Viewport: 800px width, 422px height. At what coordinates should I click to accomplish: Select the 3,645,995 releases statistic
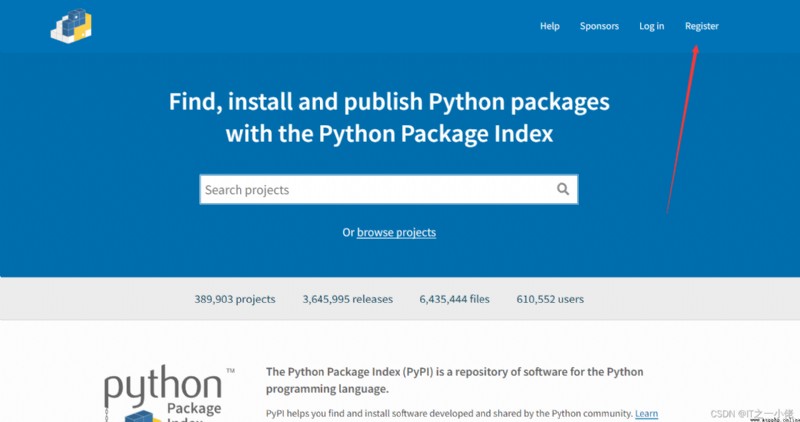coord(347,300)
